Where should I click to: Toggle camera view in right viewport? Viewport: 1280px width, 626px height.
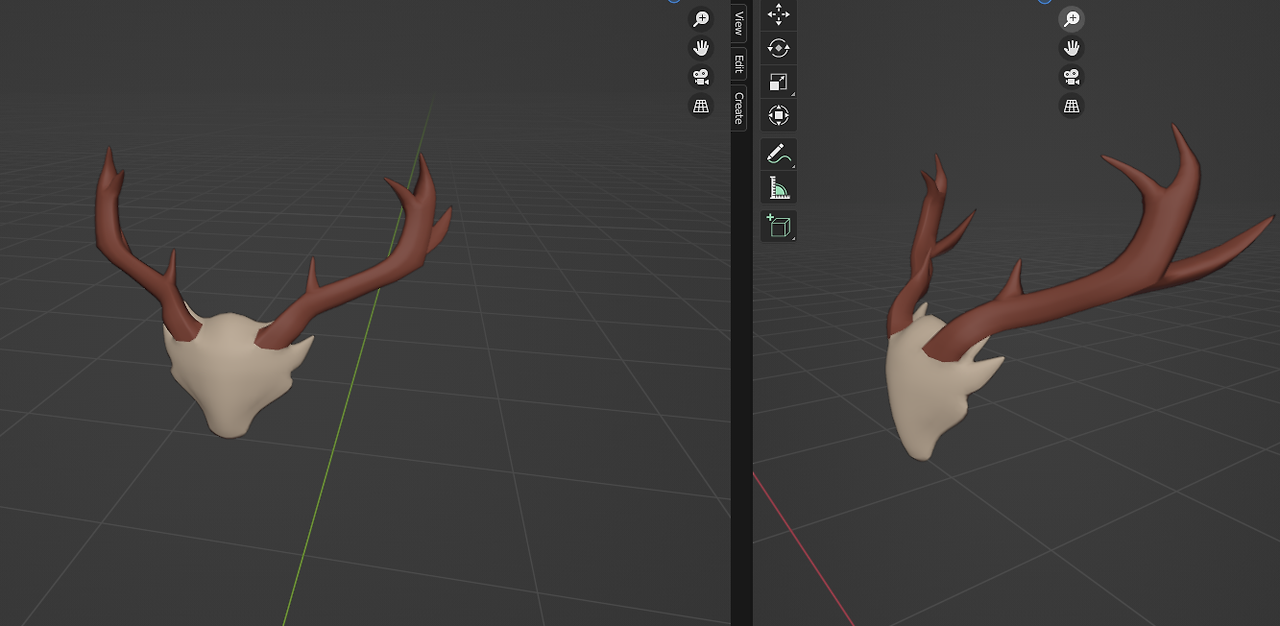(1071, 77)
